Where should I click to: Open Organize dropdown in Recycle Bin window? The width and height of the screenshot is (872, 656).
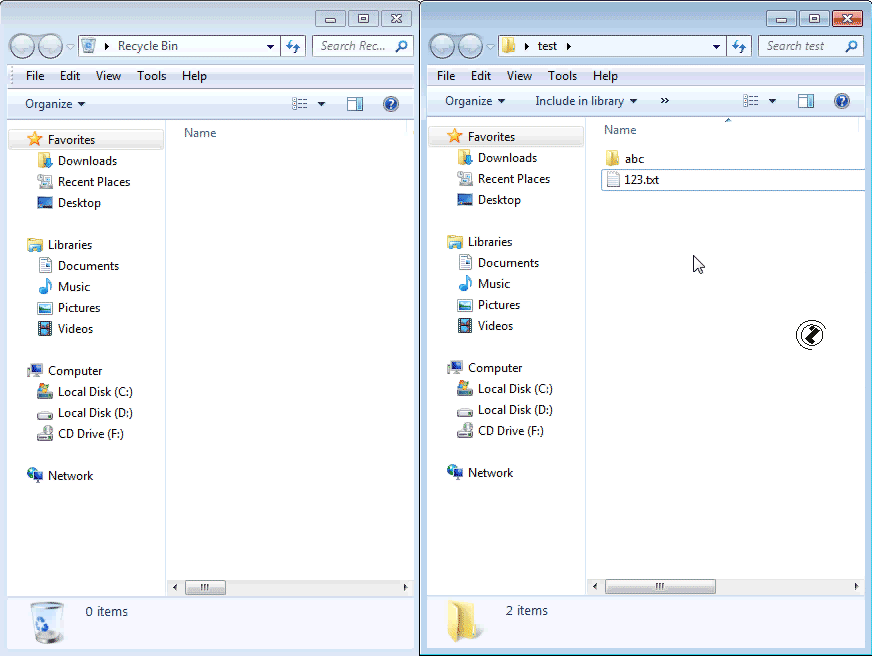55,104
